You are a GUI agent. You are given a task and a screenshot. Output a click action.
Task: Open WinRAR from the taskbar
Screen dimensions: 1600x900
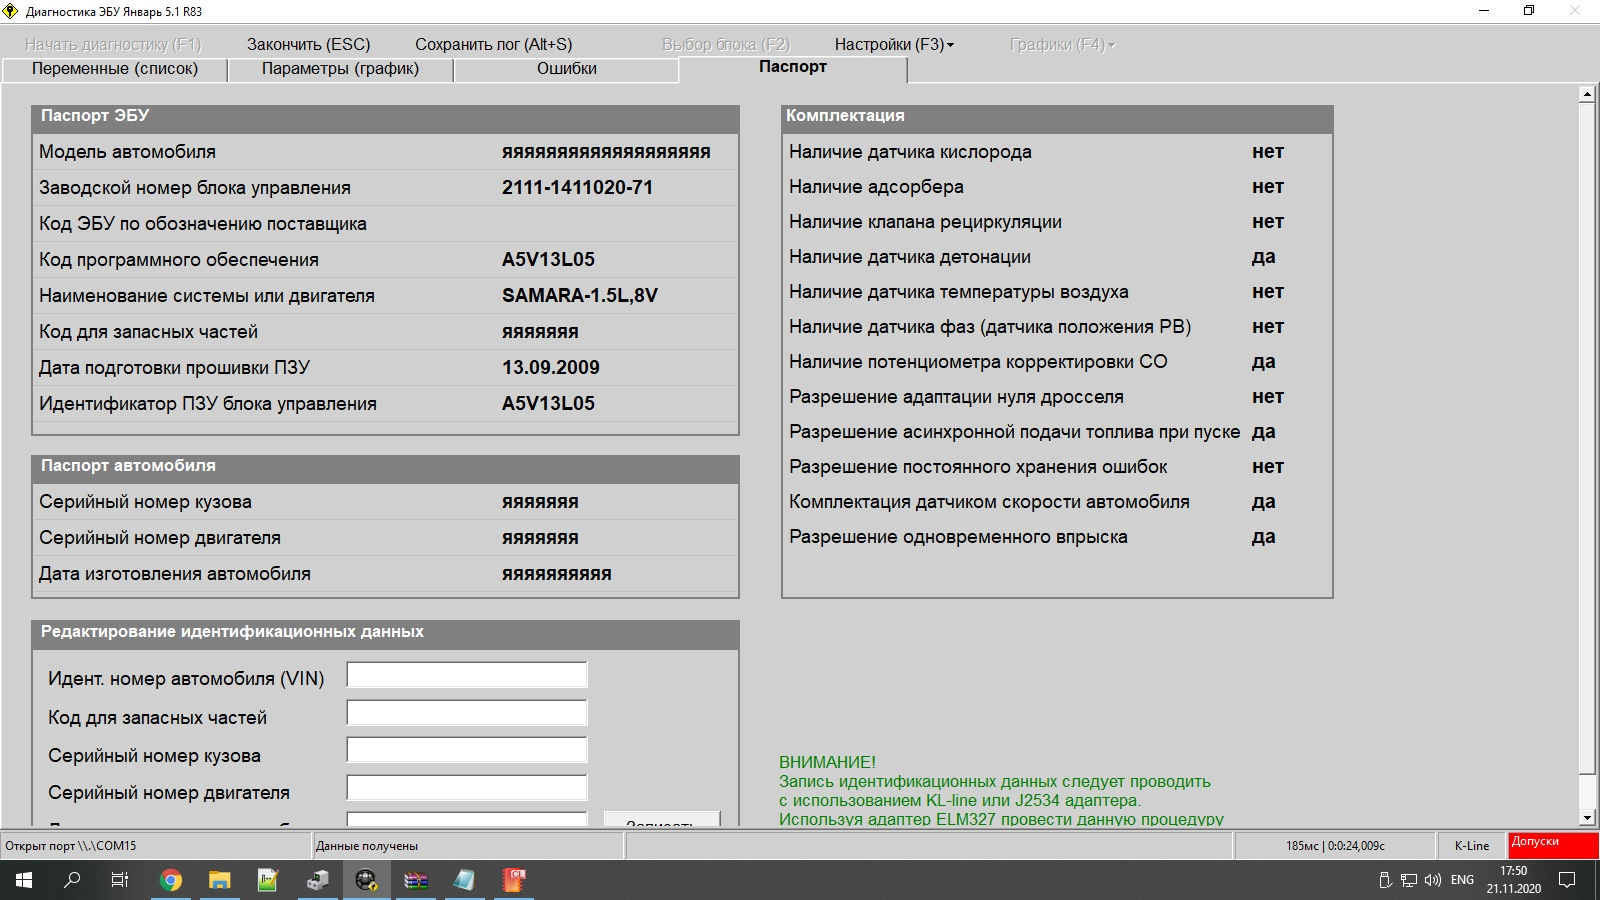coord(415,880)
